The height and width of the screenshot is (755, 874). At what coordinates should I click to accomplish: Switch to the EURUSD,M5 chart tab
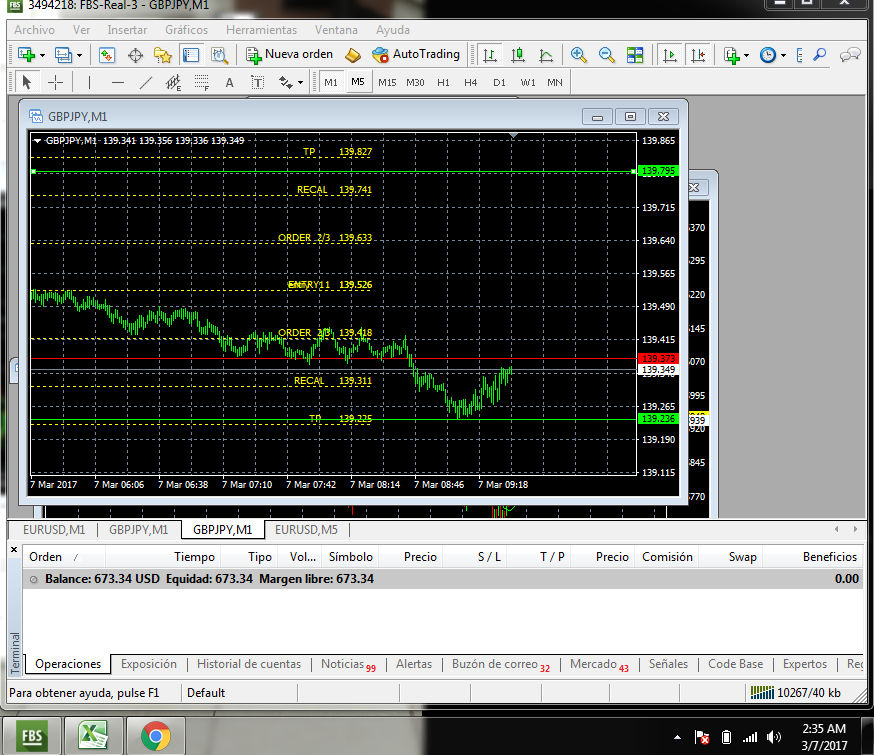tap(306, 529)
